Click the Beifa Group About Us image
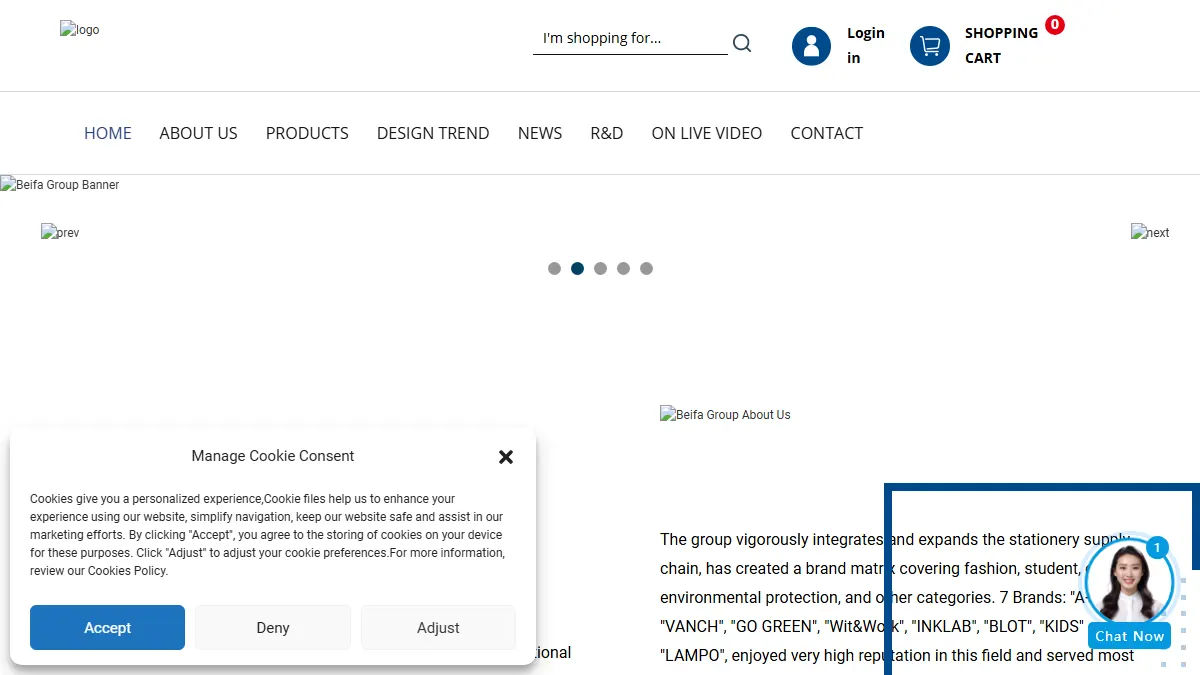The width and height of the screenshot is (1200, 675). click(725, 414)
